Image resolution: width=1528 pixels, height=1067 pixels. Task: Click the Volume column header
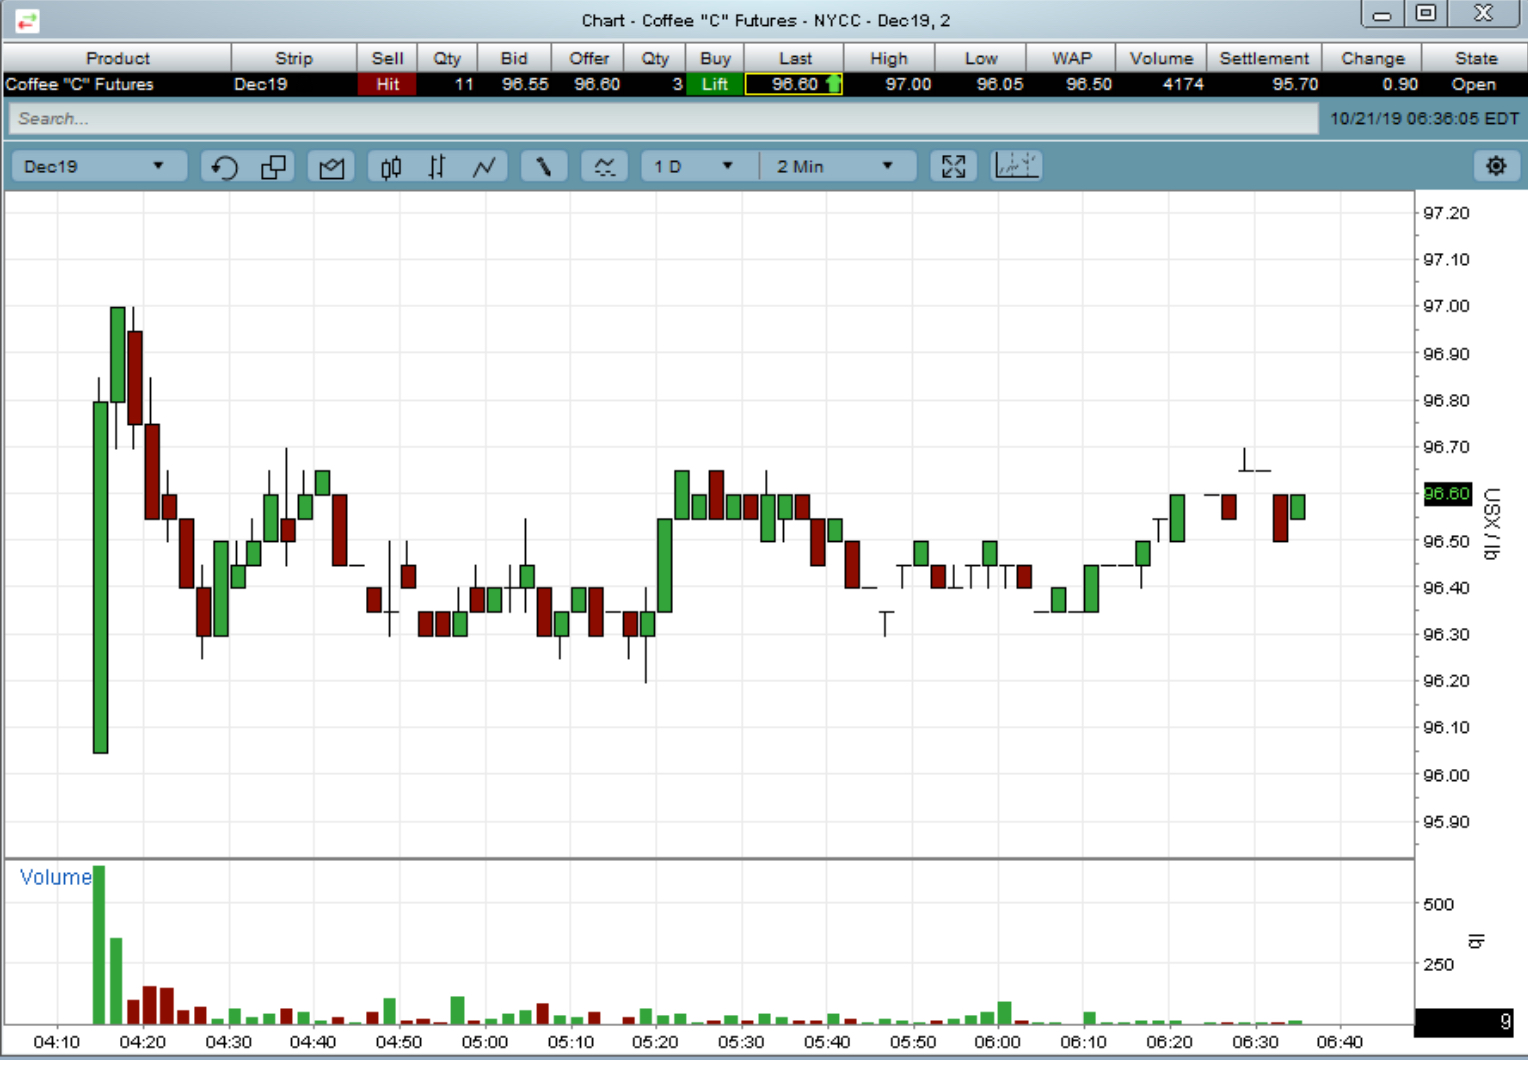pyautogui.click(x=1161, y=58)
